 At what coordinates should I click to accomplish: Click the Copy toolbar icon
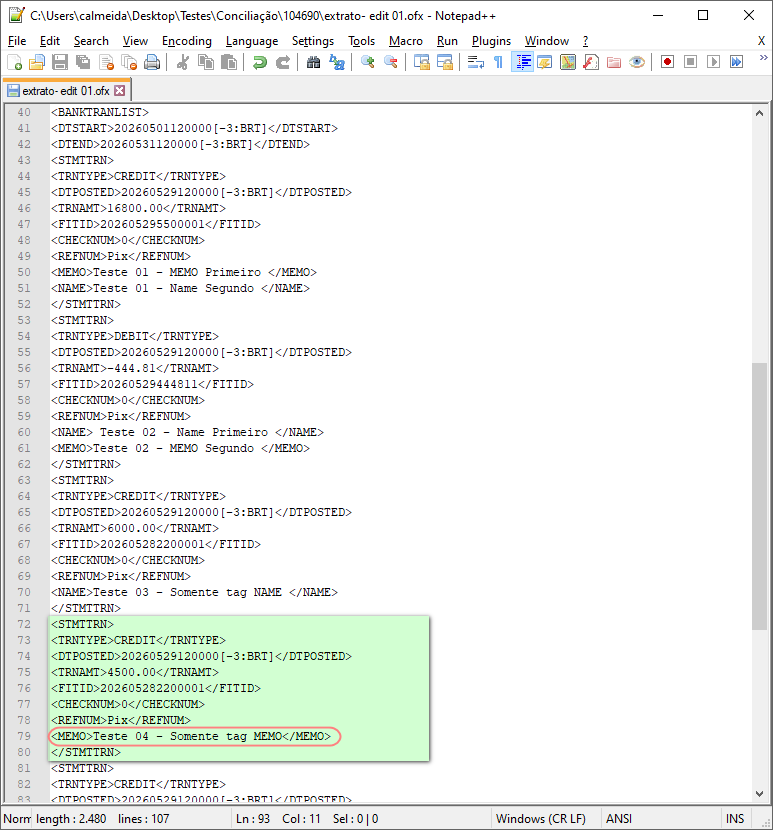pyautogui.click(x=205, y=62)
